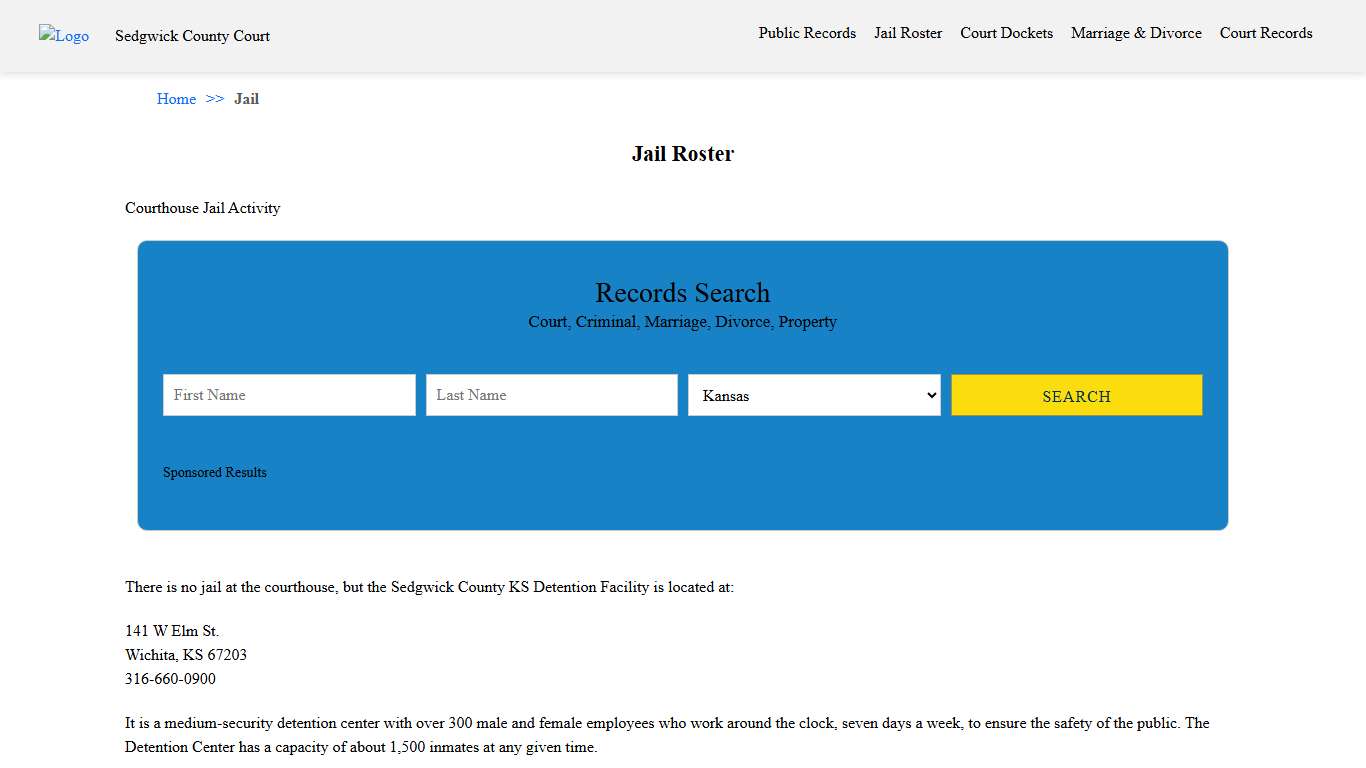Click the Jail breadcrumb item
The image size is (1366, 768).
246,99
